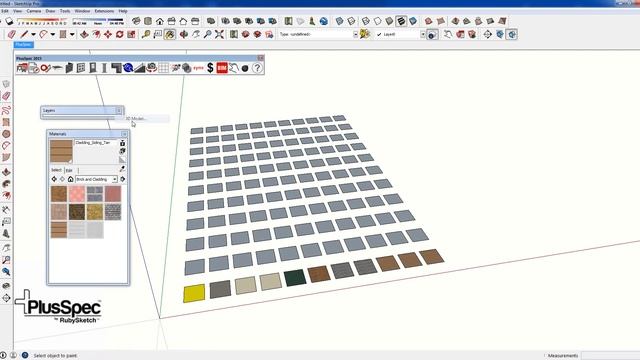The image size is (640, 360).
Task: Expand the Rectangle tool dropdown arrow
Action: coord(72,35)
